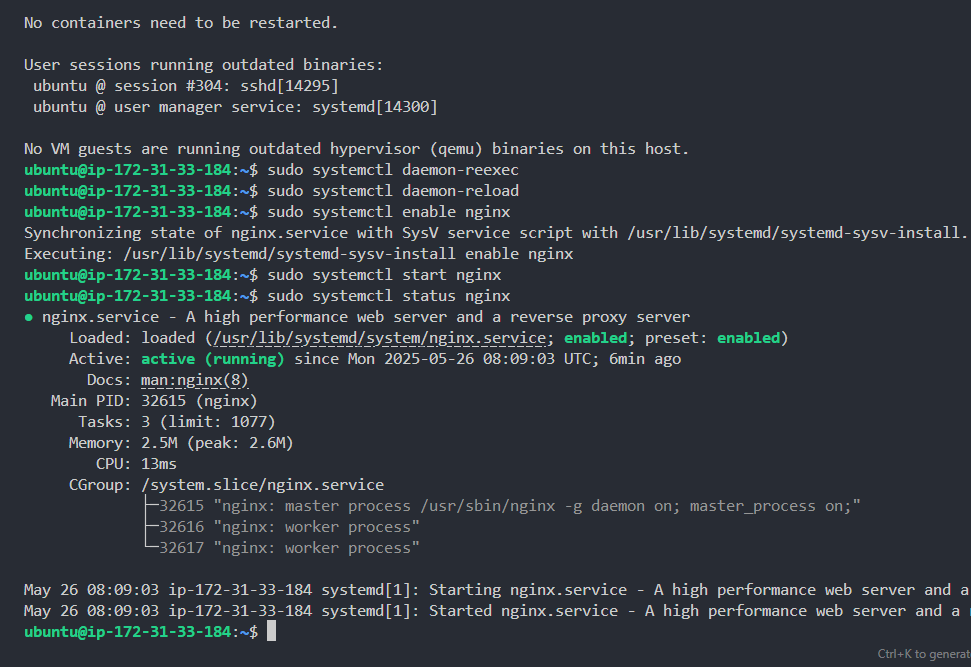Image resolution: width=971 pixels, height=667 pixels.
Task: Select the nginx master process tree entry
Action: click(510, 506)
